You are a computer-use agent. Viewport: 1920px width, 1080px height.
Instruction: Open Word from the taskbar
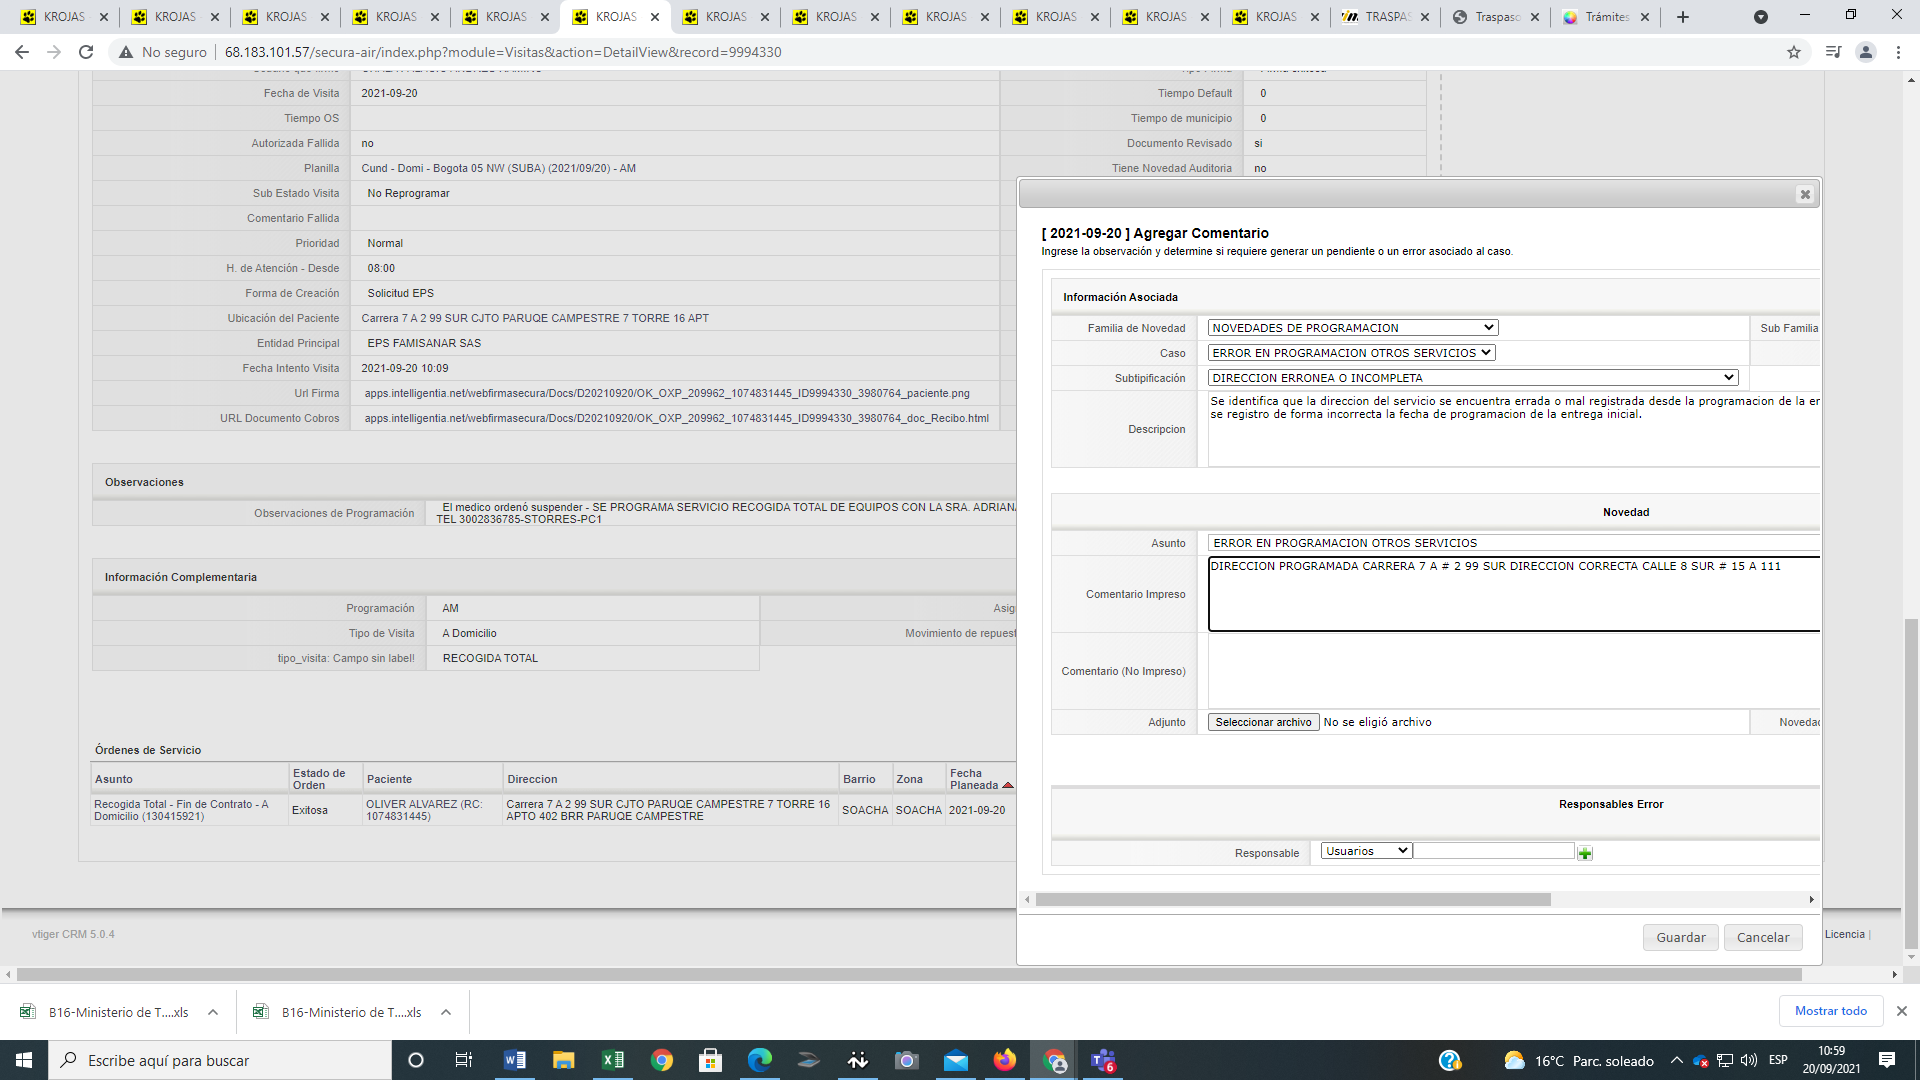(515, 1060)
